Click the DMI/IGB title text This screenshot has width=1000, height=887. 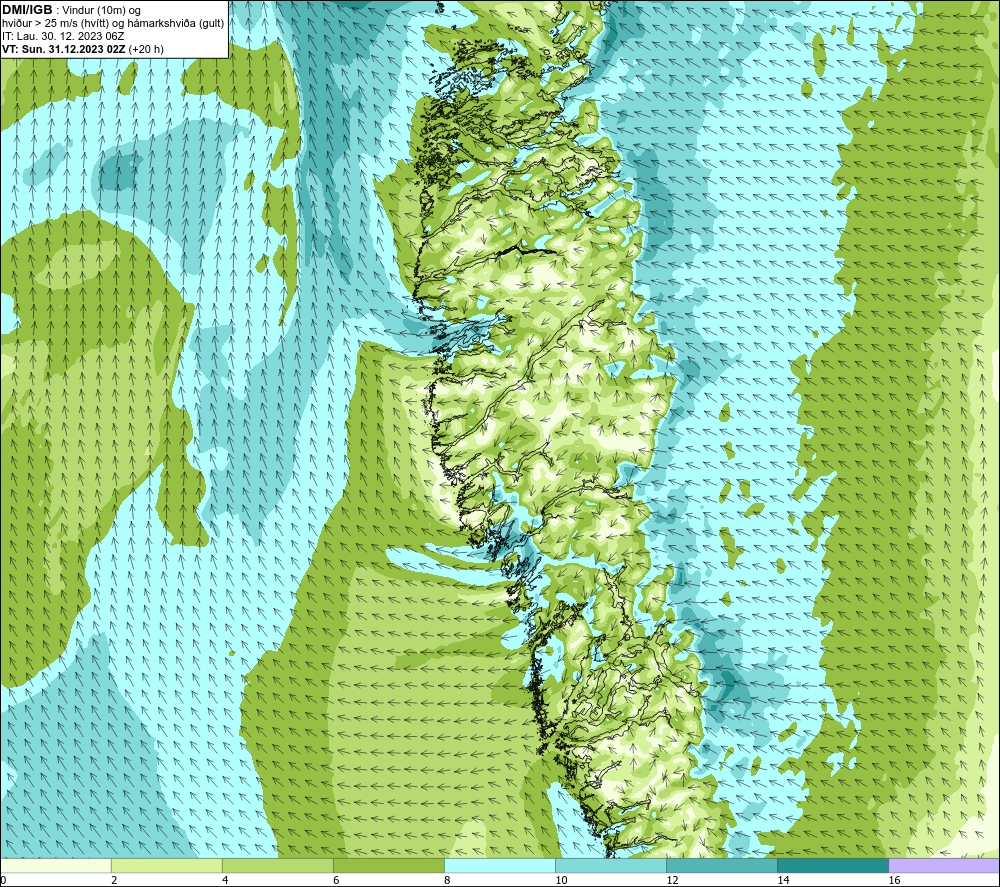(x=27, y=10)
